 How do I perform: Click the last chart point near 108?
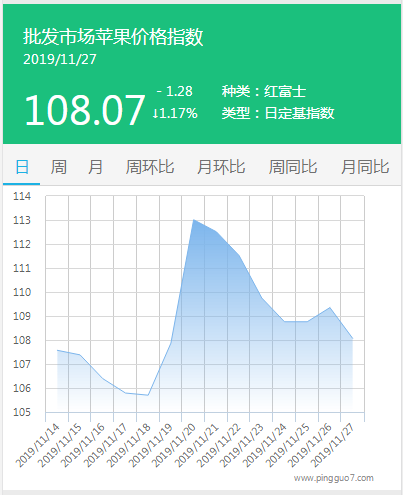click(x=352, y=338)
